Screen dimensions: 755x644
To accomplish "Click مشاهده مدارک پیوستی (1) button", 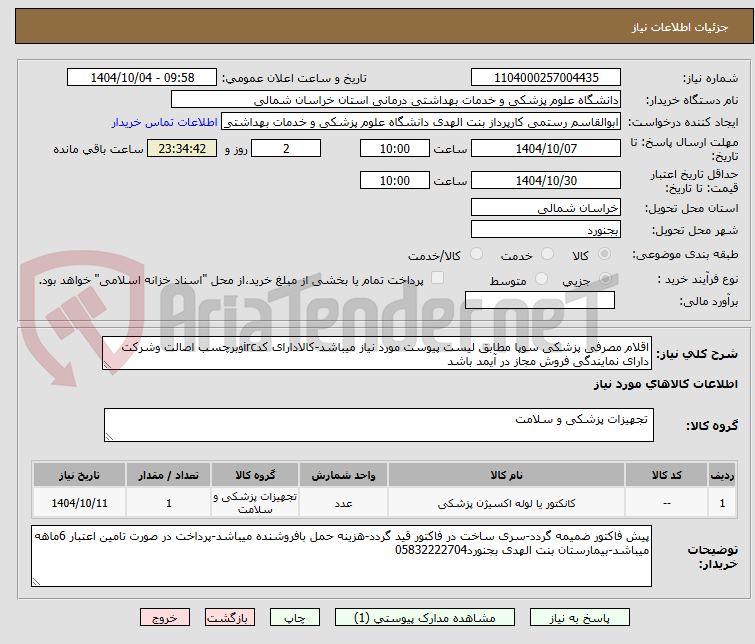I will [425, 618].
